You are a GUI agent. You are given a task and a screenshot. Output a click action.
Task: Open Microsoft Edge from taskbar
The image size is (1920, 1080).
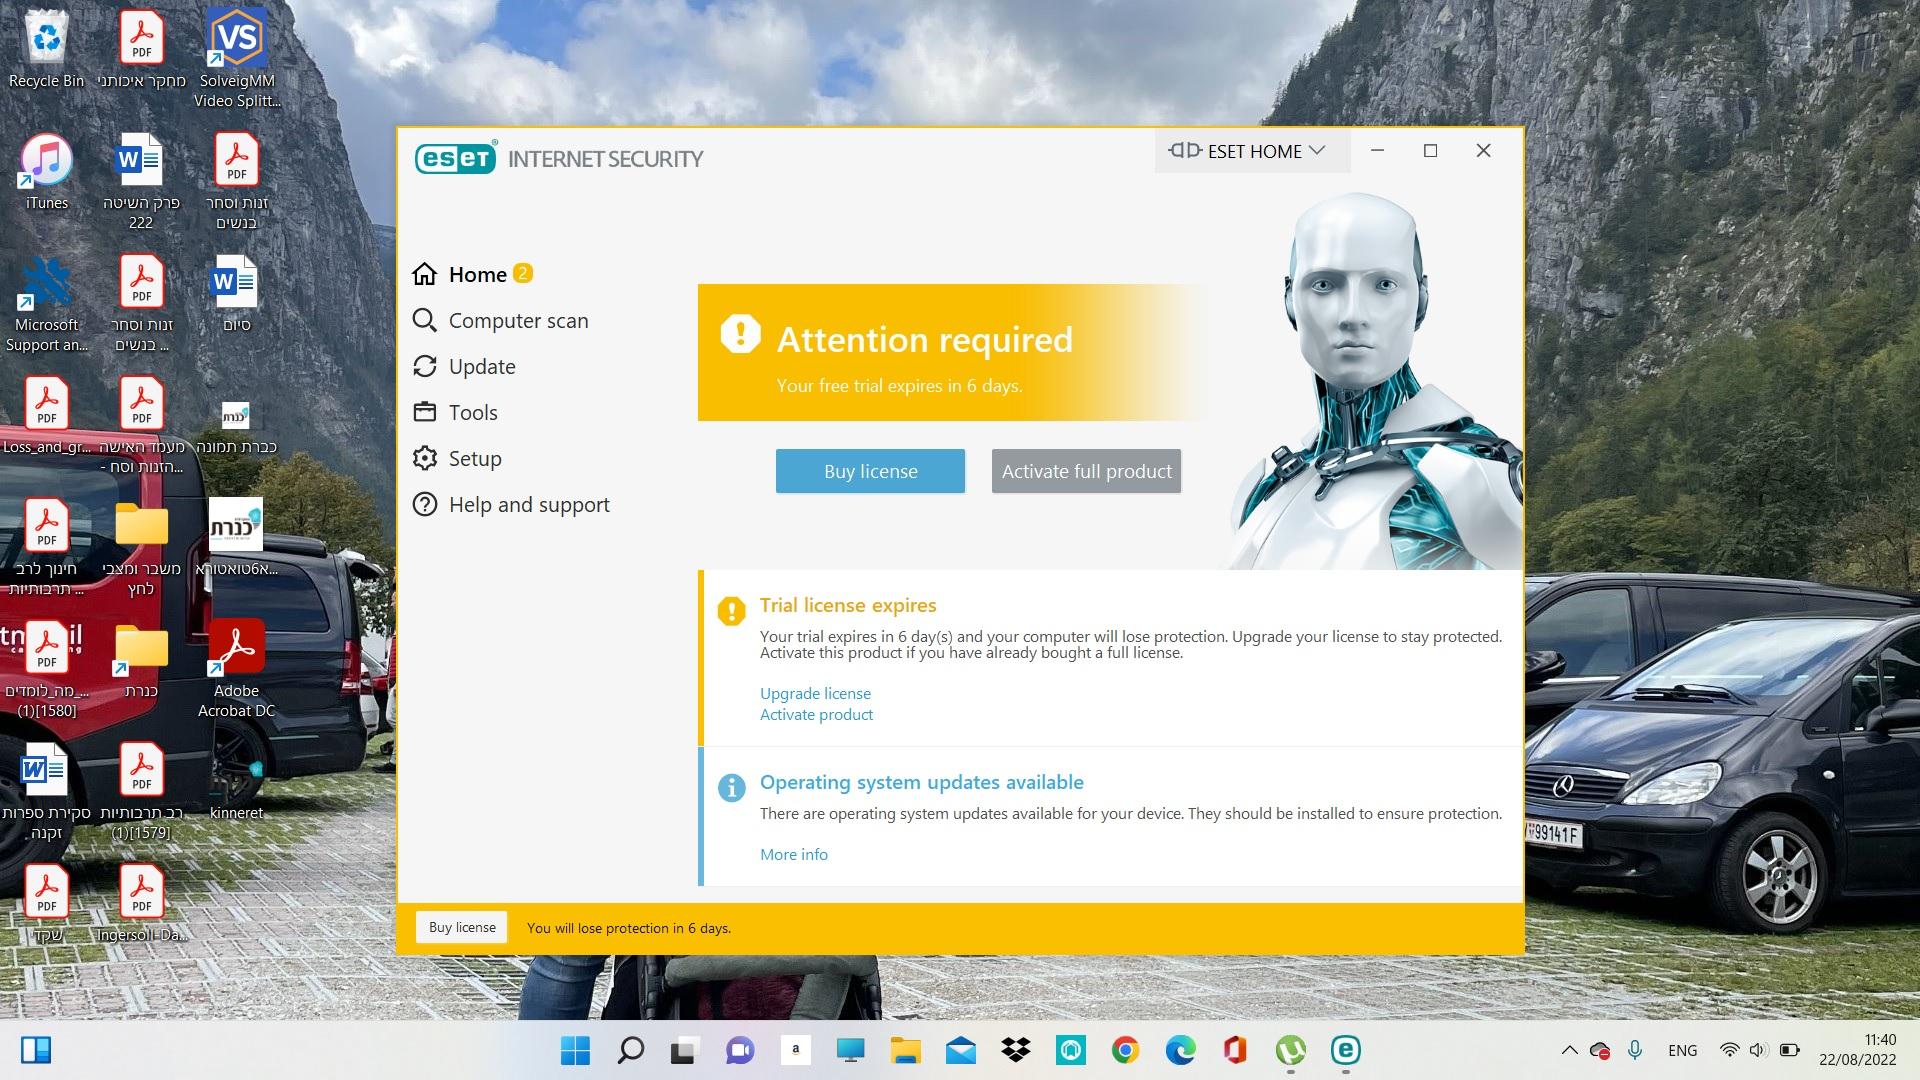pyautogui.click(x=1180, y=1050)
